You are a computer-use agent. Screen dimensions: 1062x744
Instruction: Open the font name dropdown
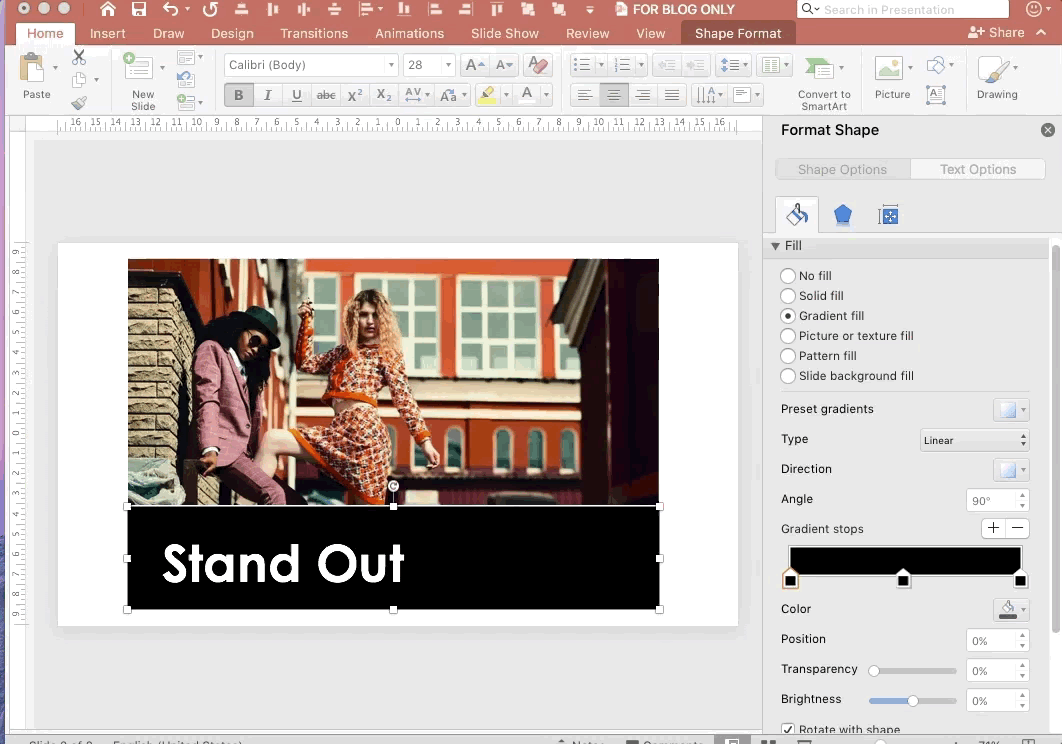[391, 65]
